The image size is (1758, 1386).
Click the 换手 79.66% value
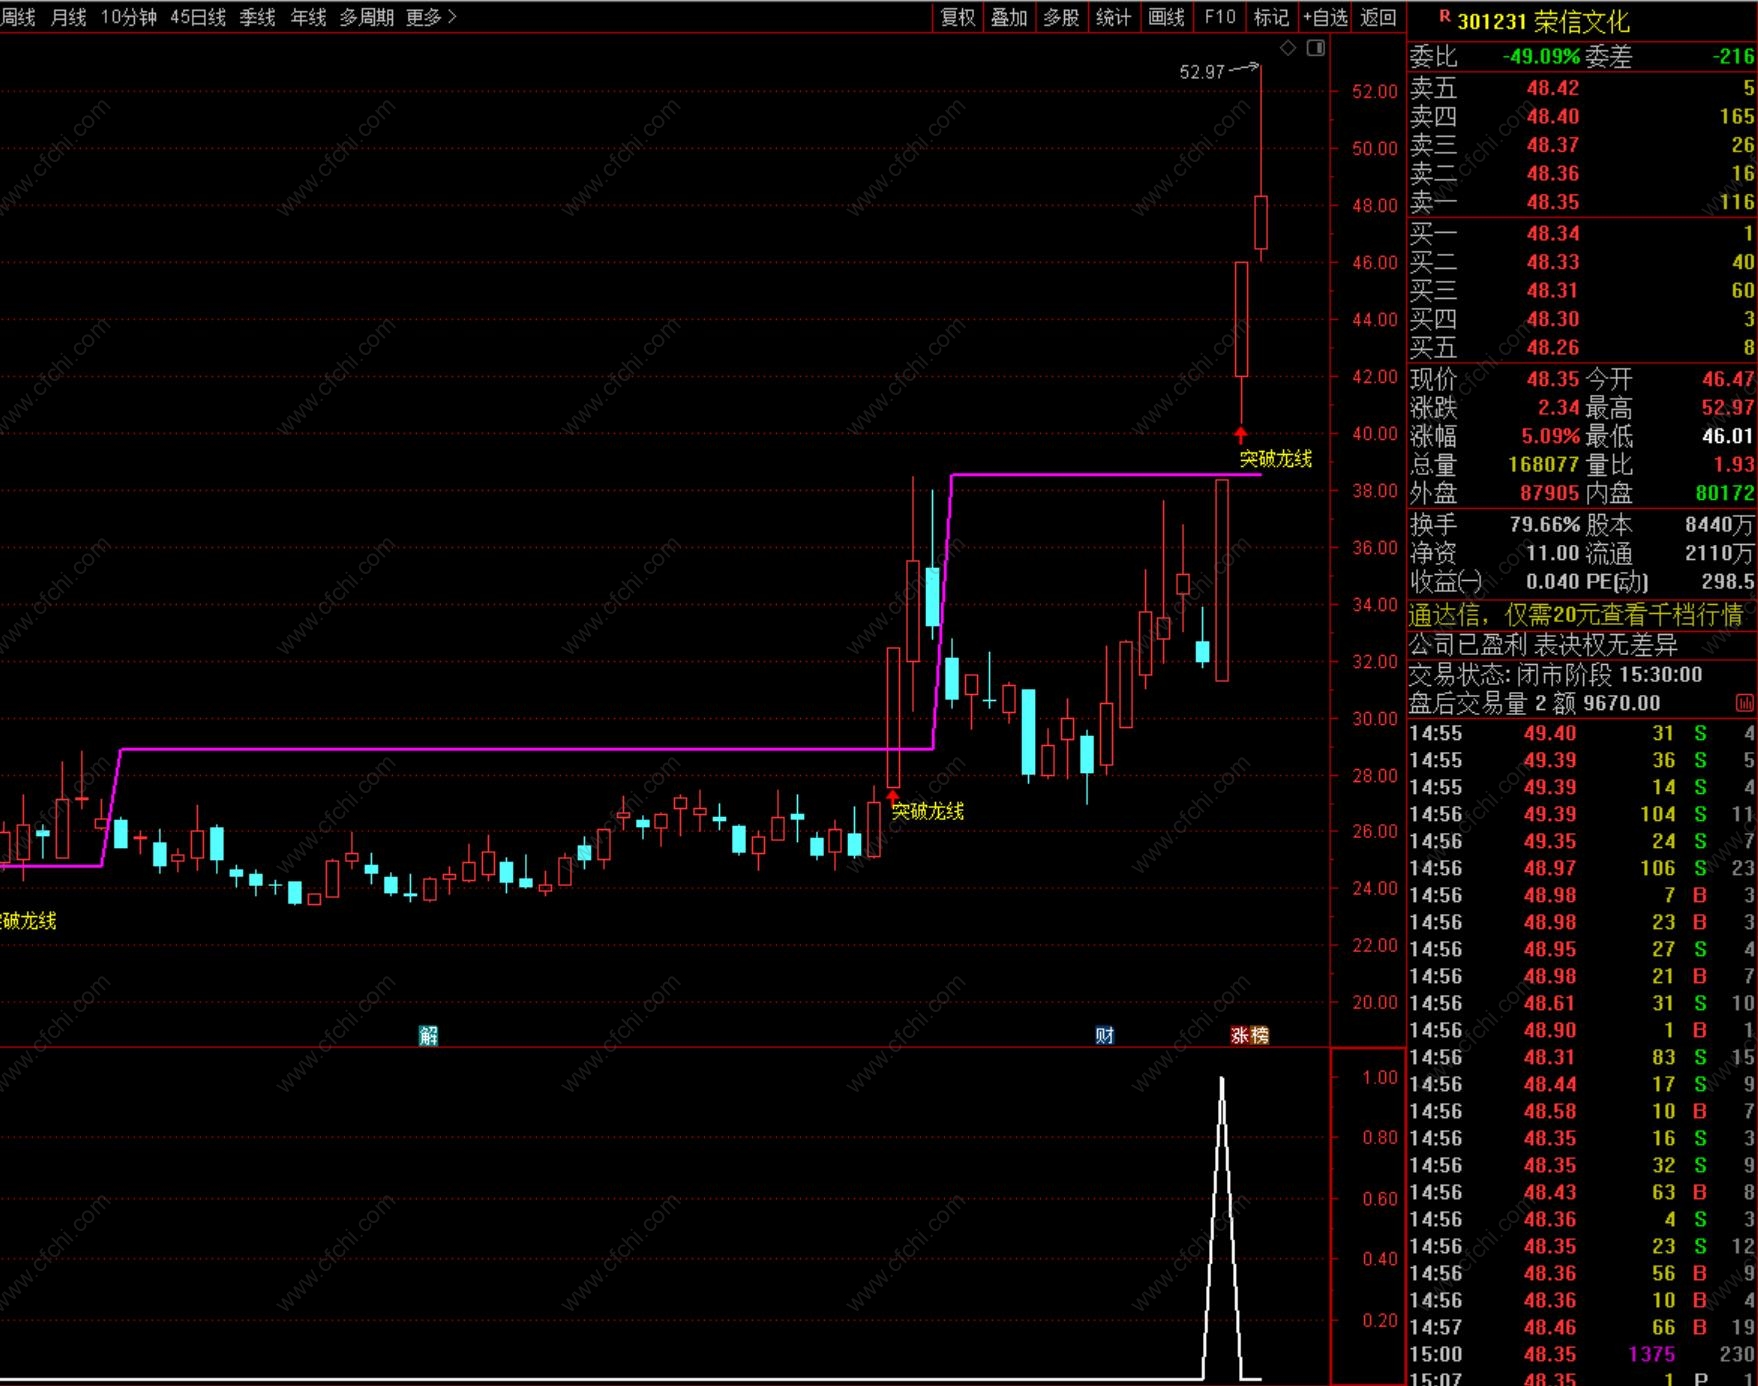(1545, 525)
